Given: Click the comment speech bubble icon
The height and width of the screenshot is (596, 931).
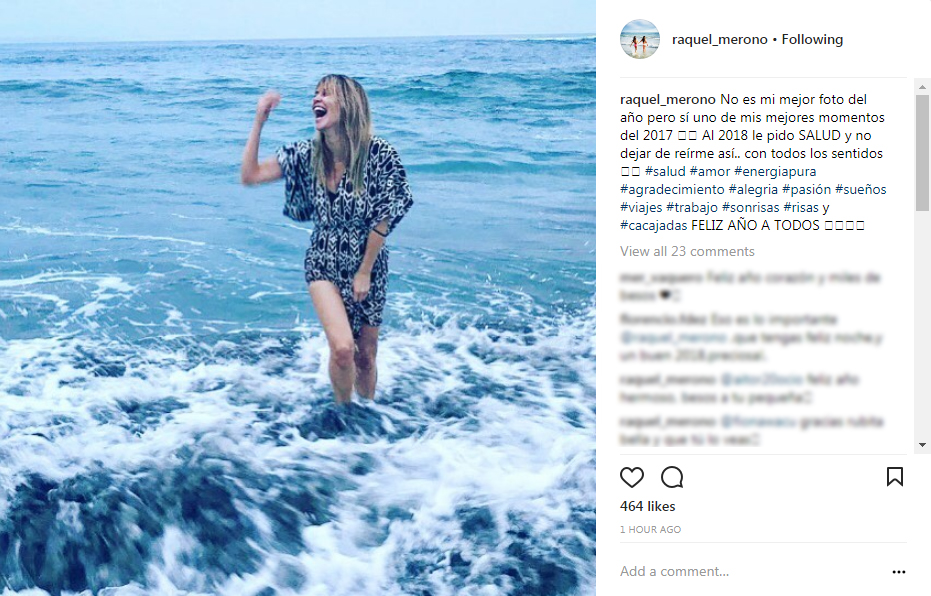Looking at the screenshot, I should point(672,477).
